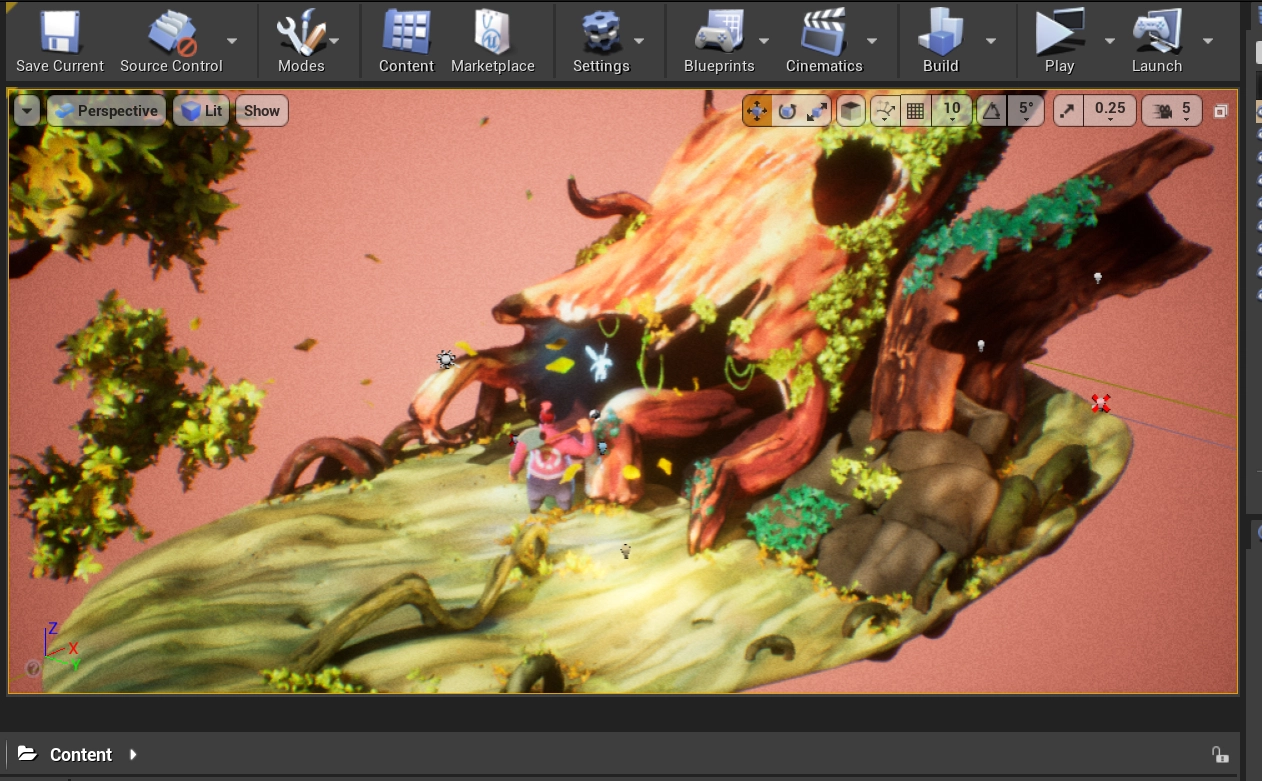Viewport: 1262px width, 781px height.
Task: Toggle grid snapping in viewport
Action: 915,111
